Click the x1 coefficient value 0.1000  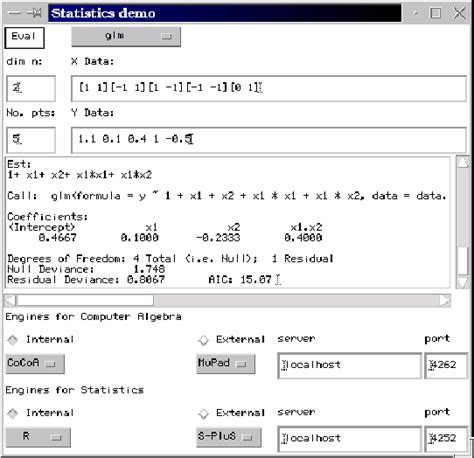pos(139,238)
